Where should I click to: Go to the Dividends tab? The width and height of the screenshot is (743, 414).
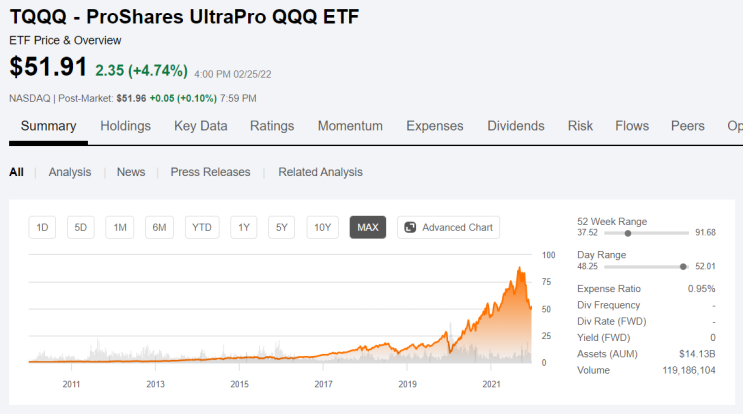click(x=516, y=126)
